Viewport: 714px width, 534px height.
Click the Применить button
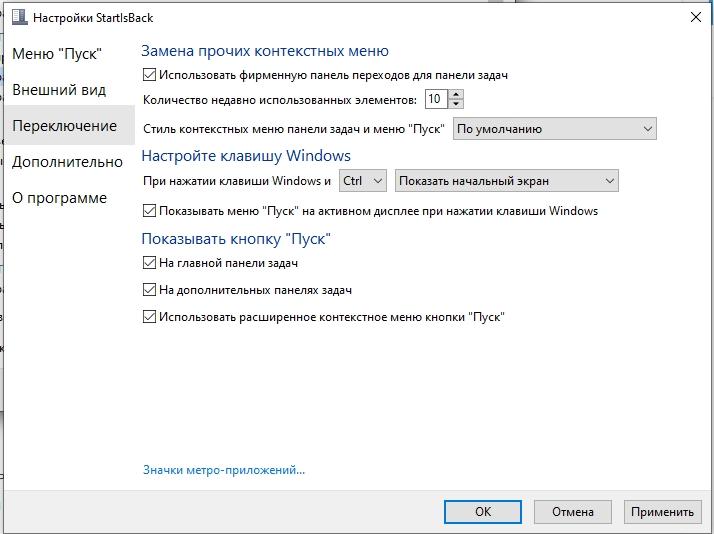(662, 512)
